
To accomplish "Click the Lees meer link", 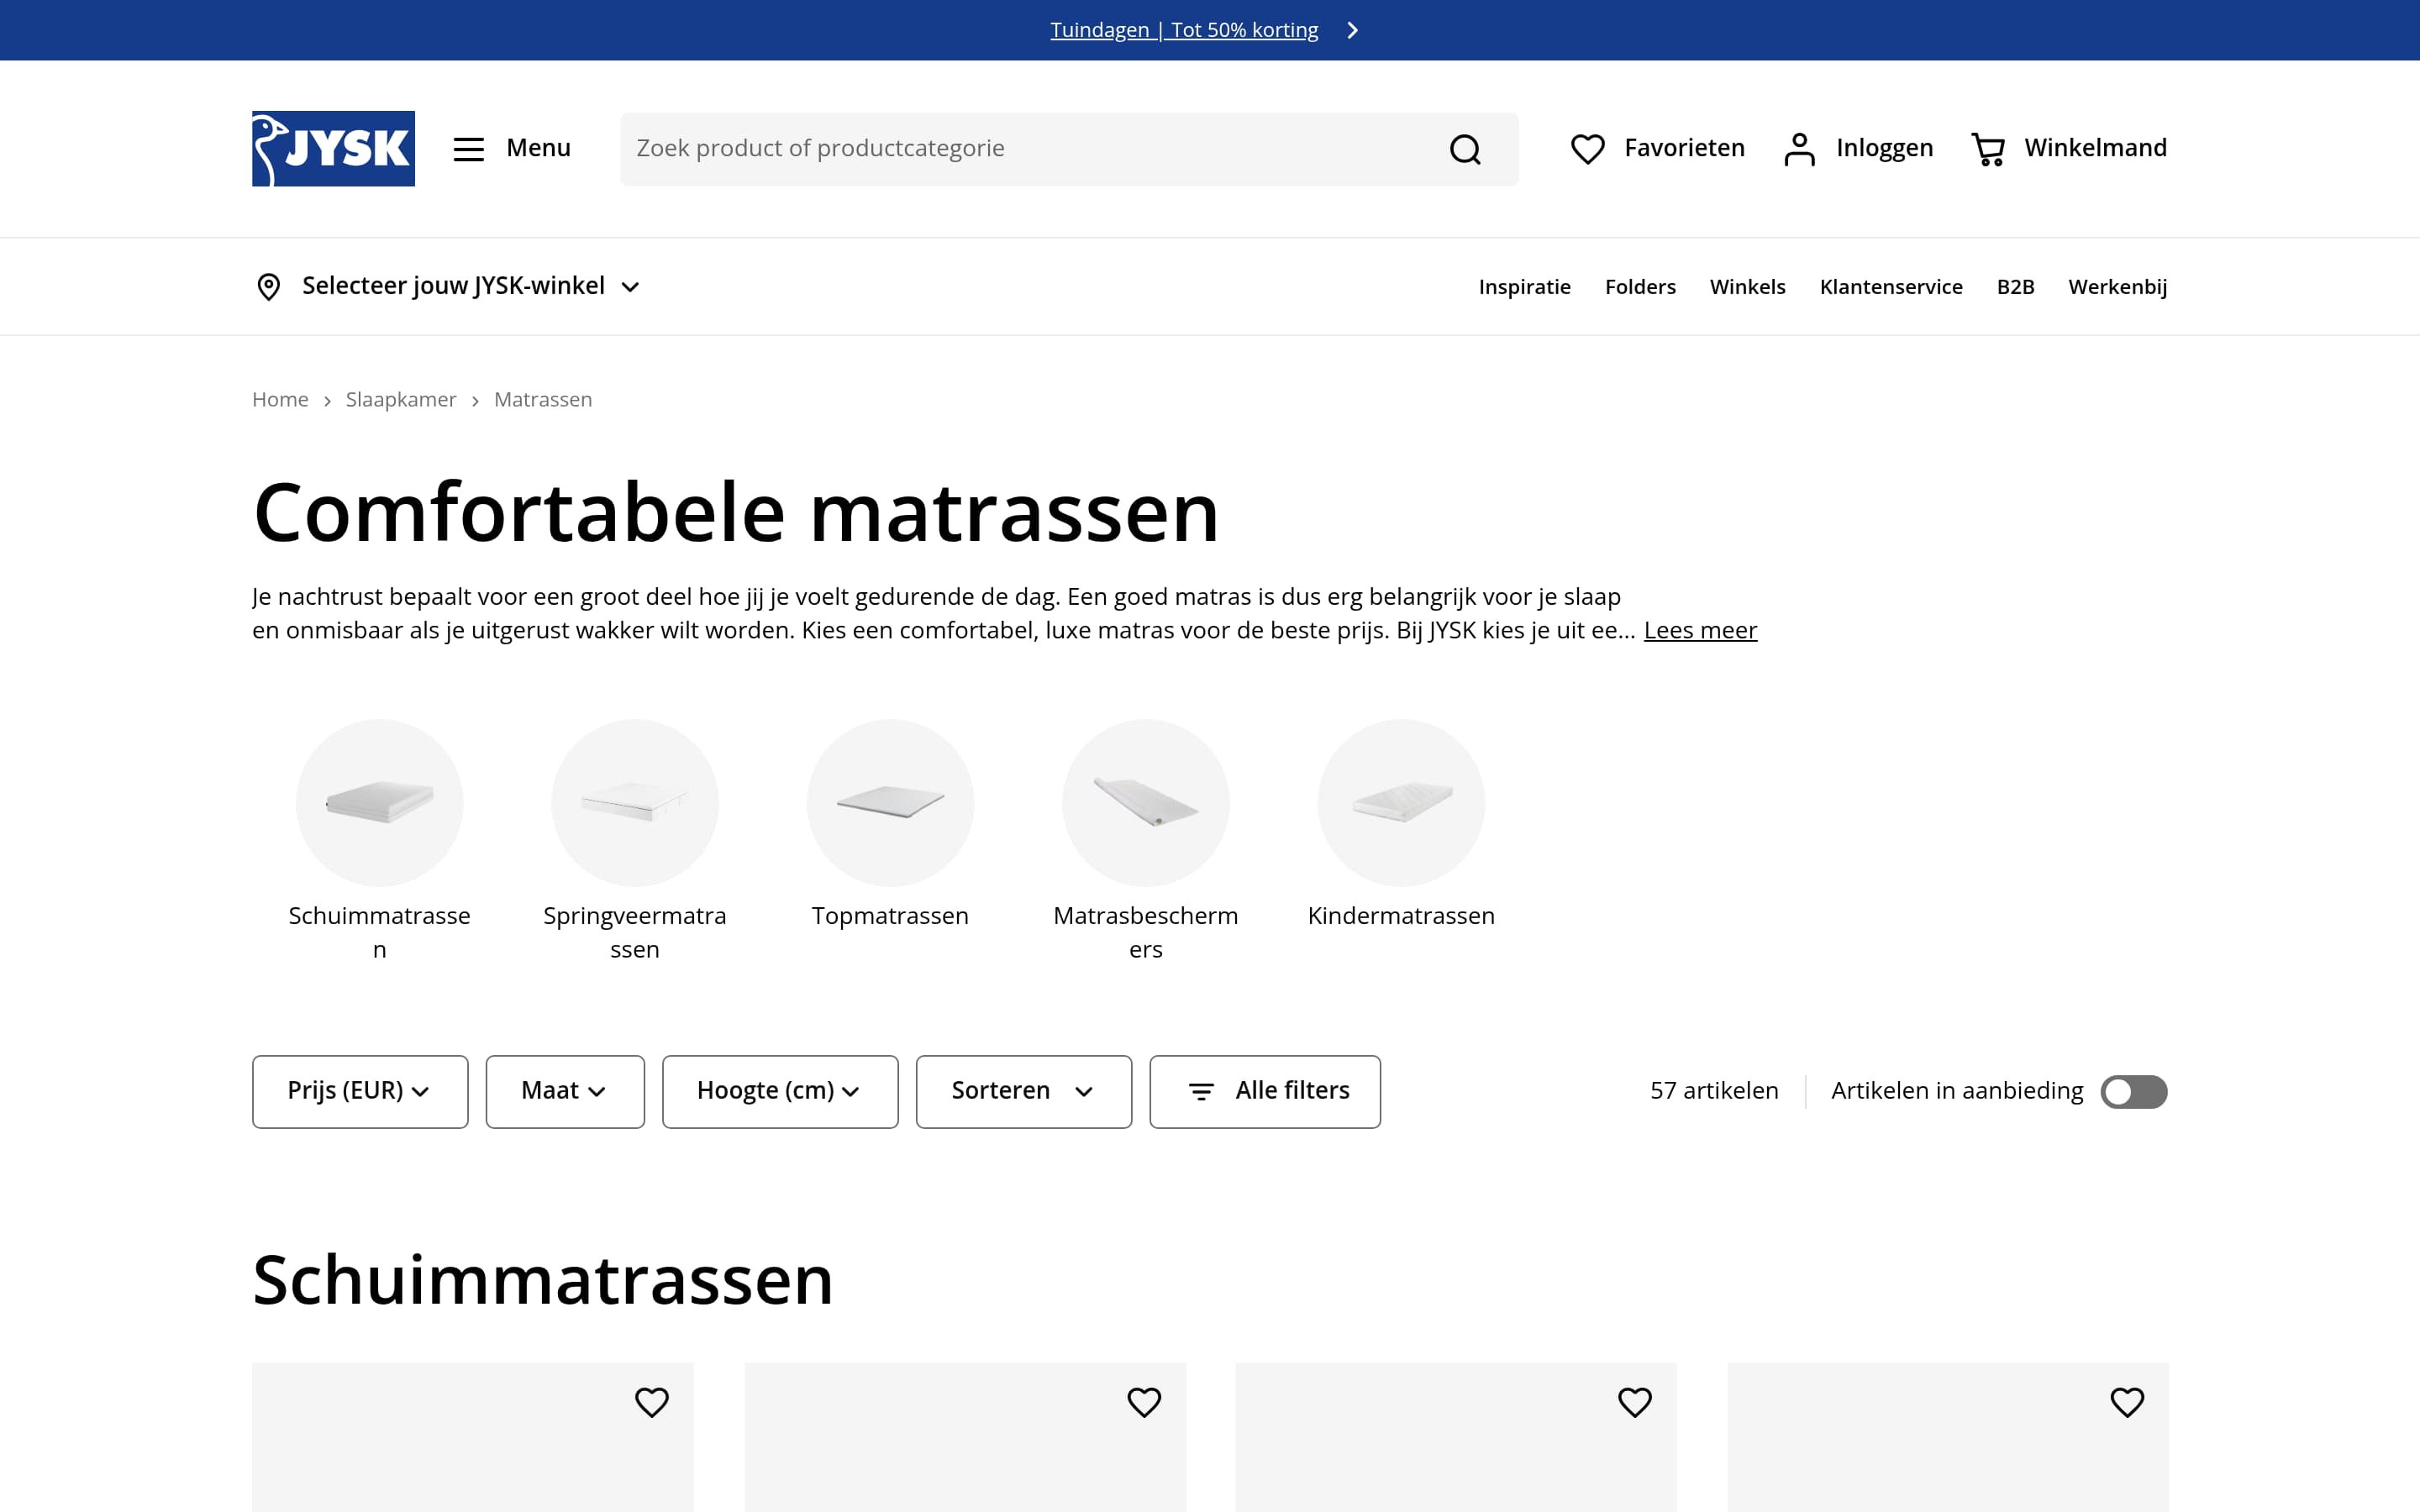I will point(1699,630).
